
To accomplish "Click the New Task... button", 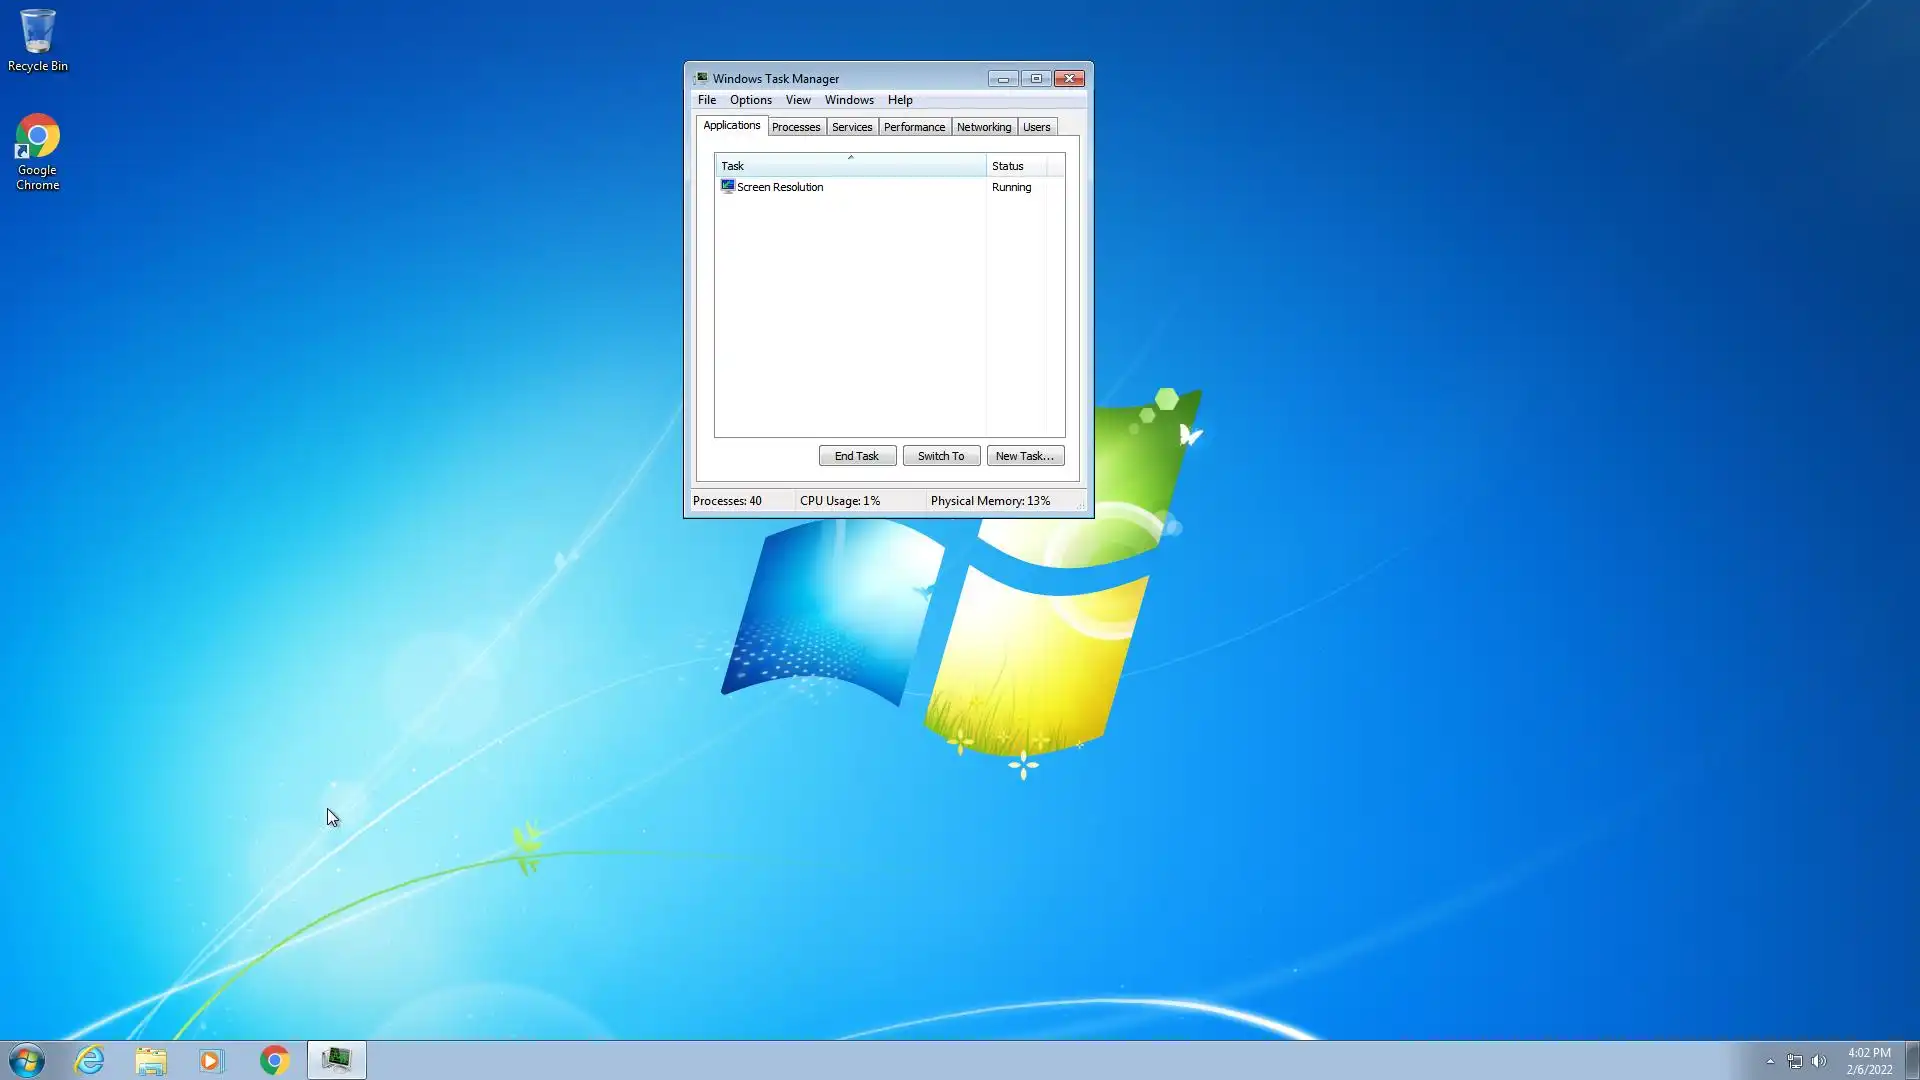I will click(x=1025, y=456).
